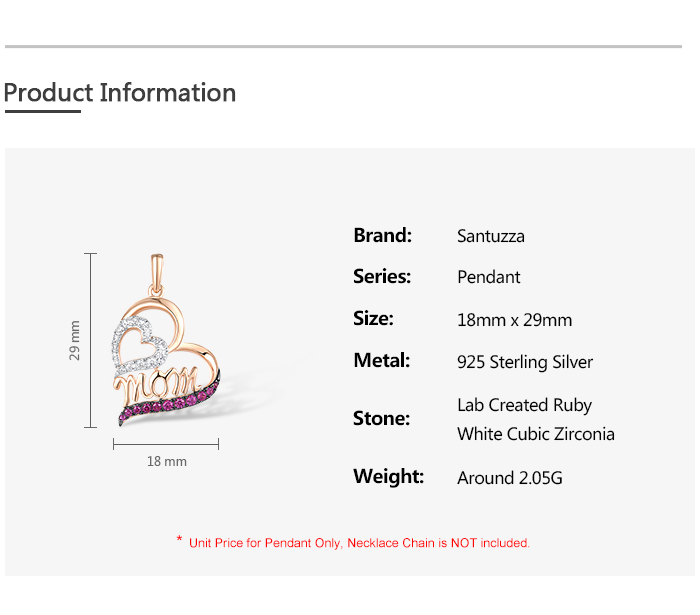Click the Santuzza brand name
The height and width of the screenshot is (615, 700).
coord(491,237)
